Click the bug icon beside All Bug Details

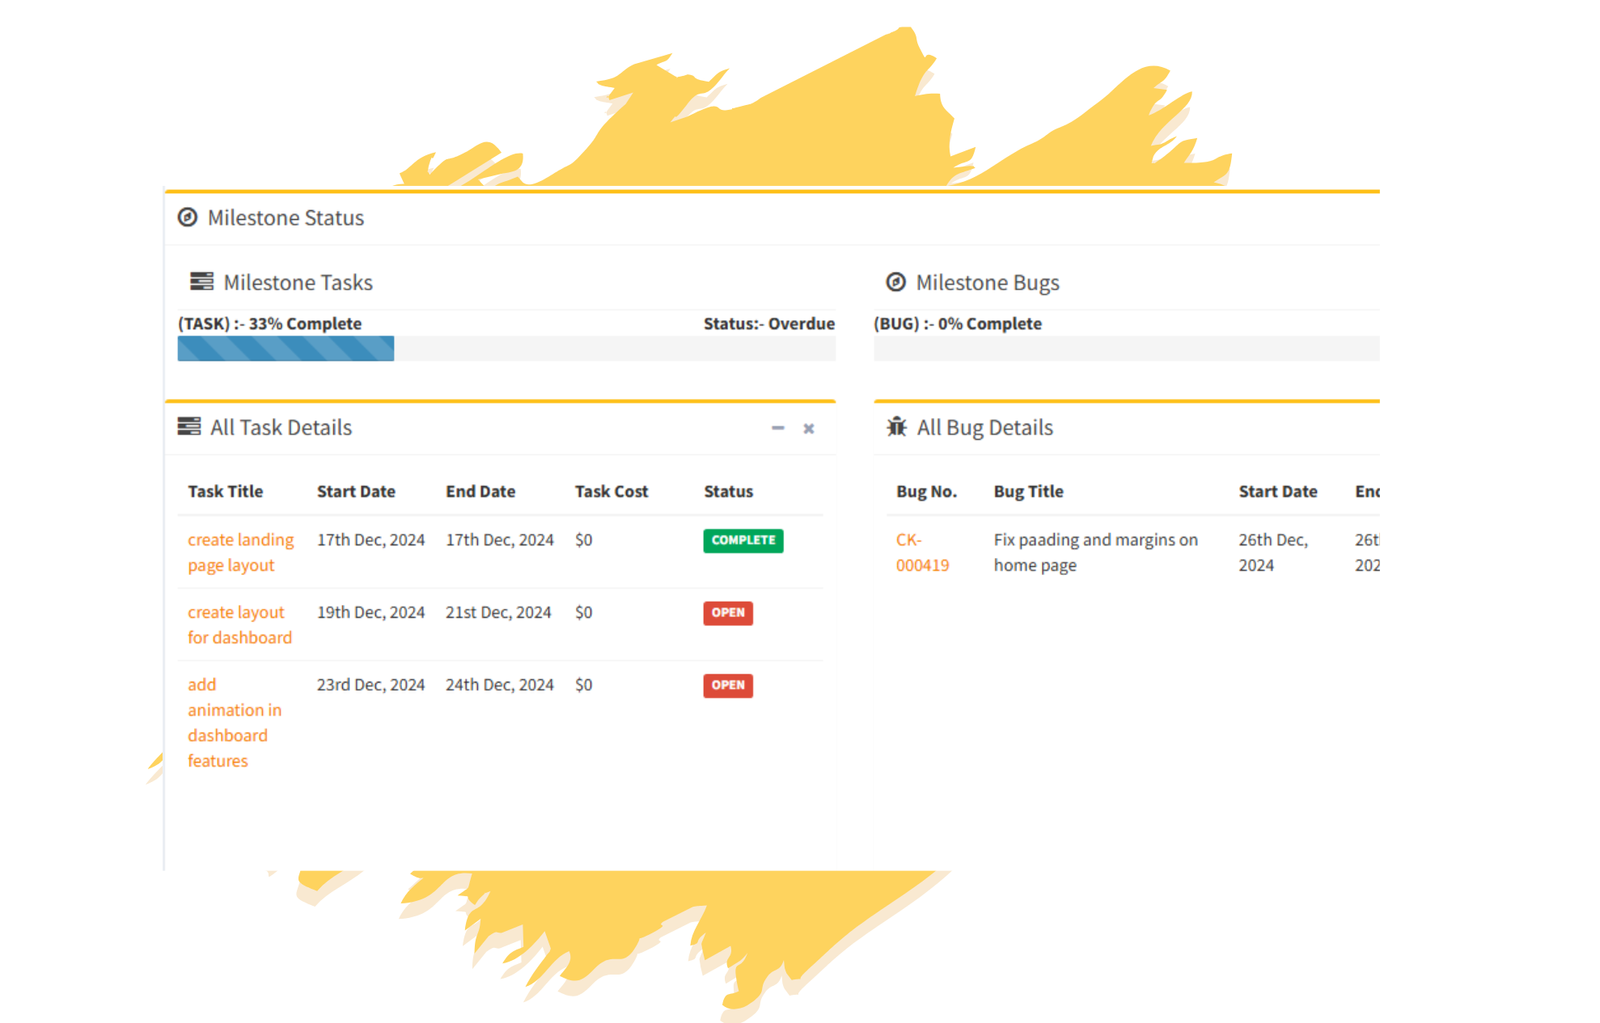tap(896, 427)
